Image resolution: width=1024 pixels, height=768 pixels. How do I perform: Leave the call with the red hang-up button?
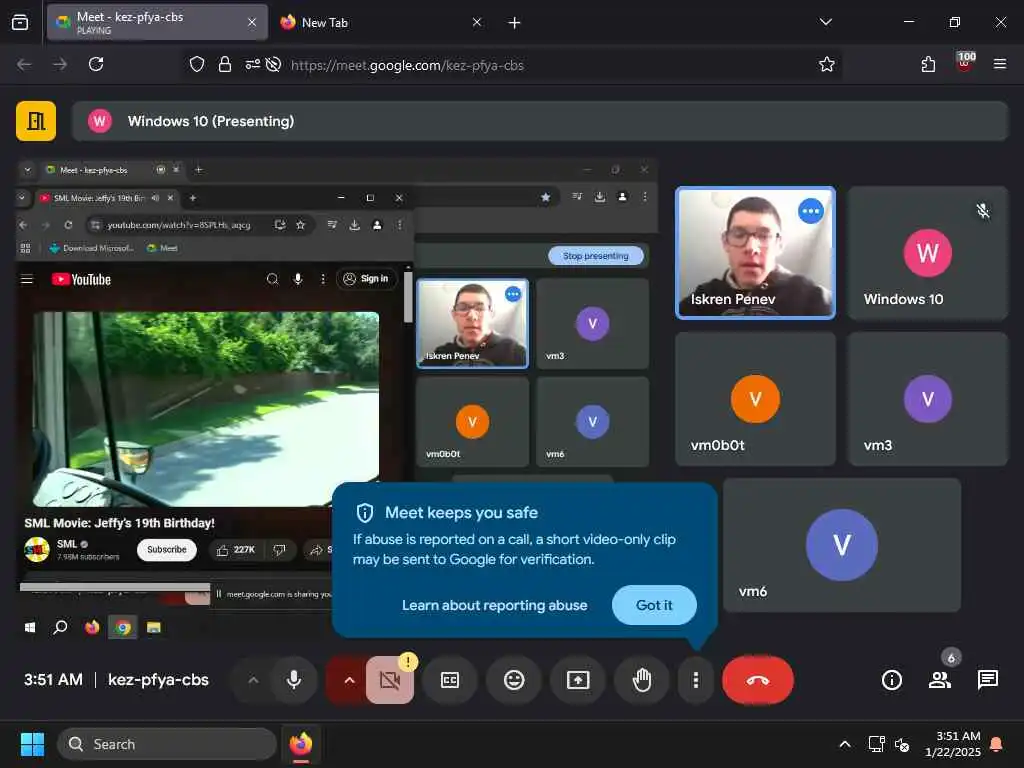click(x=758, y=680)
